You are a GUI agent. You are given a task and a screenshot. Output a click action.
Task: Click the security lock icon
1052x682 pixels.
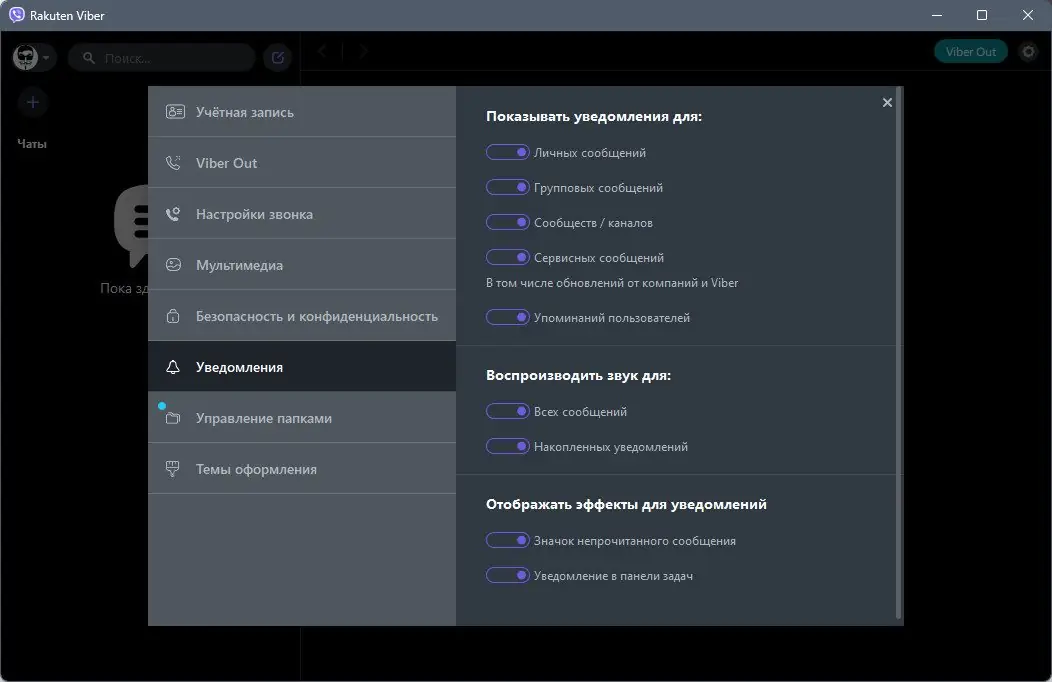(174, 316)
